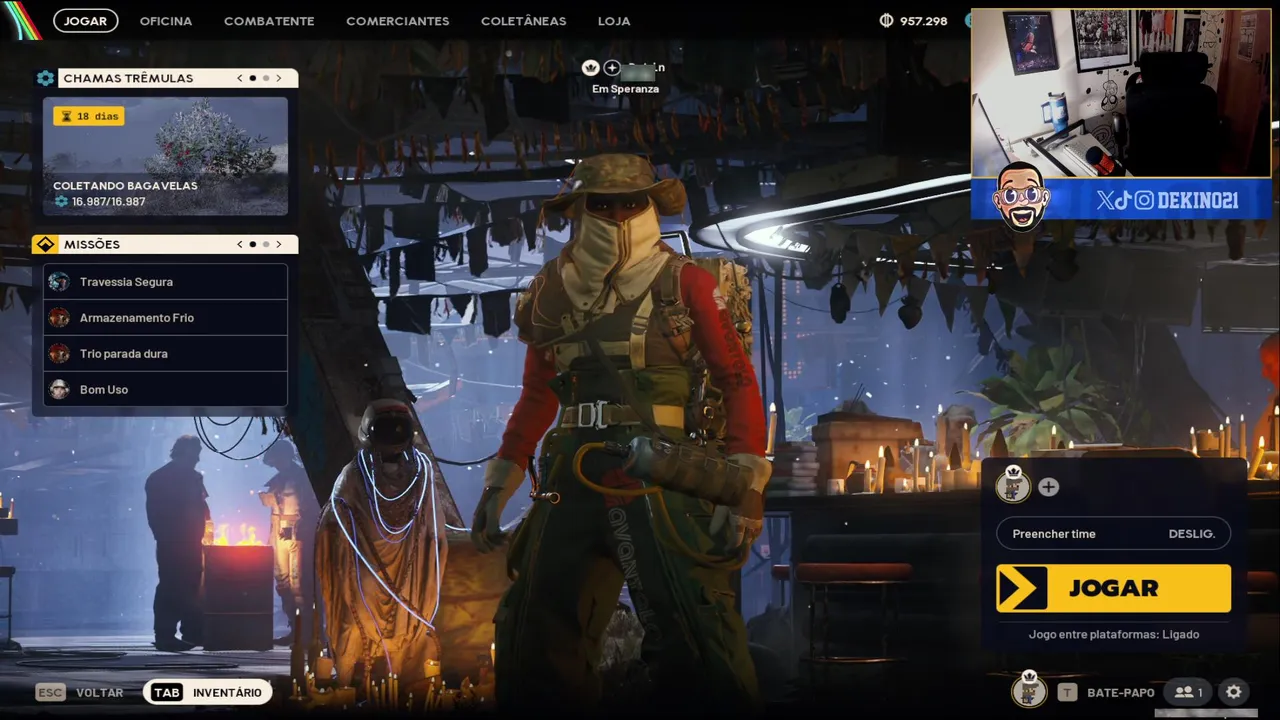This screenshot has height=720, width=1280.
Task: Click the plus icon above the character
Action: coord(612,68)
